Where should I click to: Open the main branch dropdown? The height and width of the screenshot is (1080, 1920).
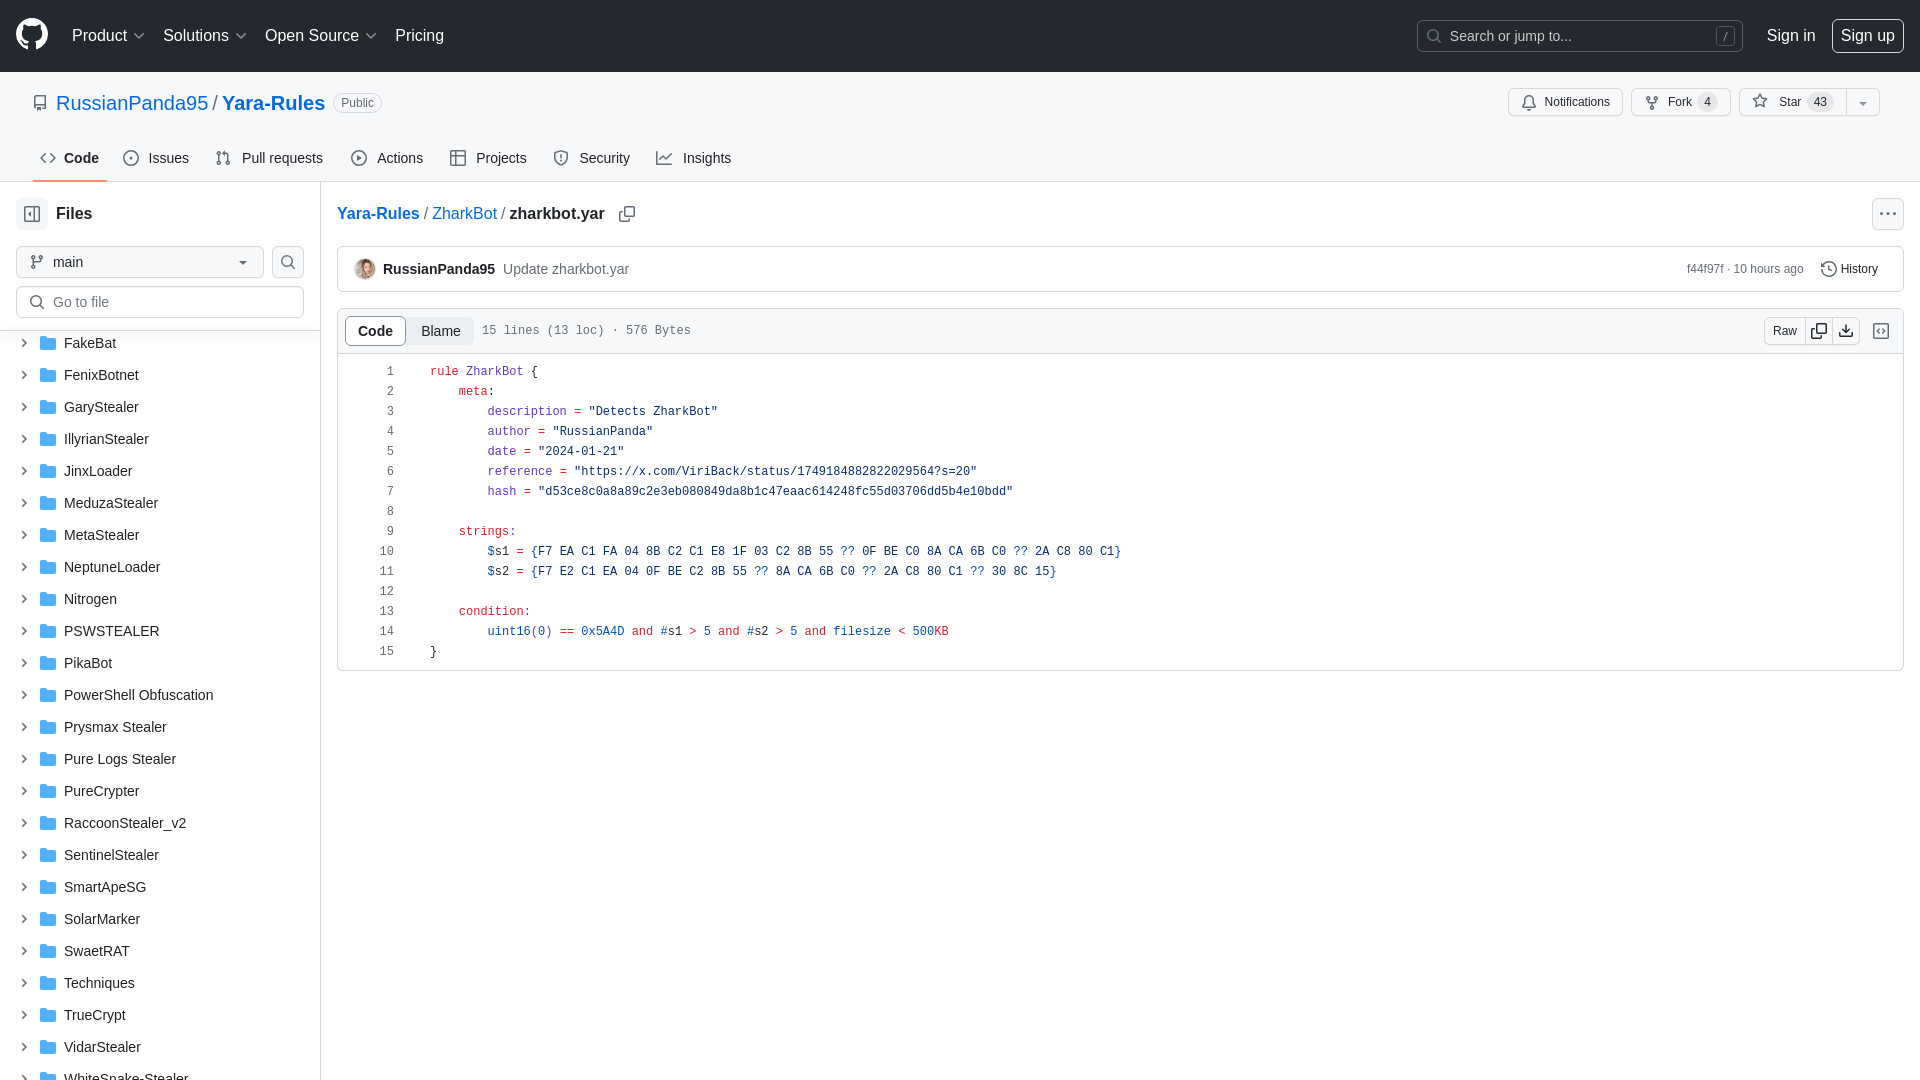[x=140, y=262]
